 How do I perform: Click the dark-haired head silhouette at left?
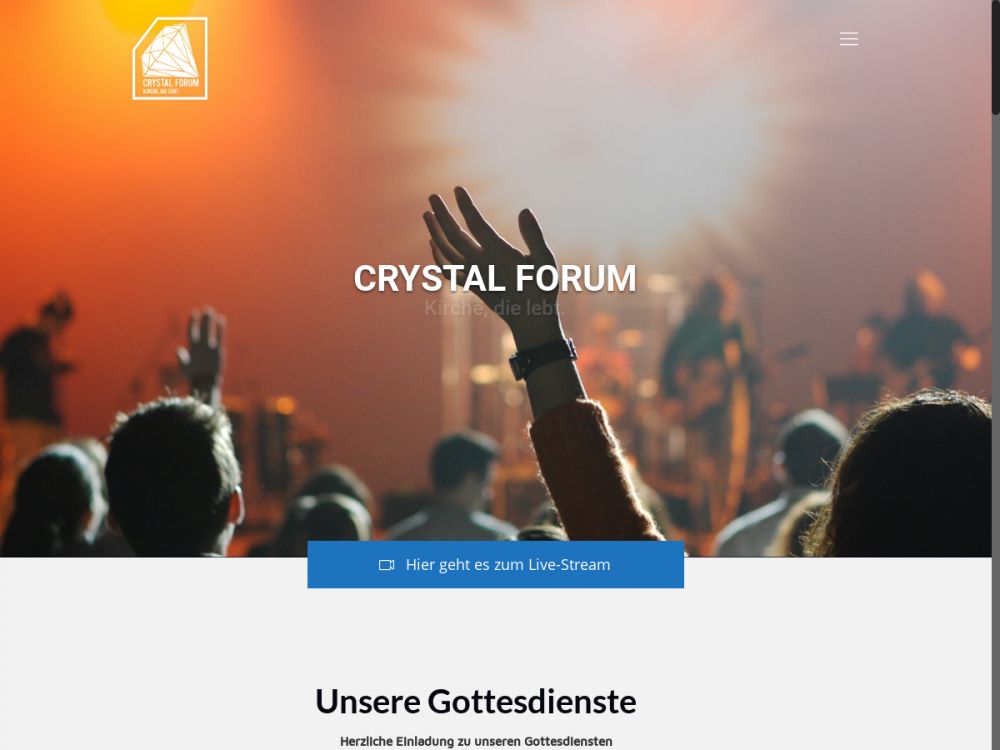coord(172,475)
